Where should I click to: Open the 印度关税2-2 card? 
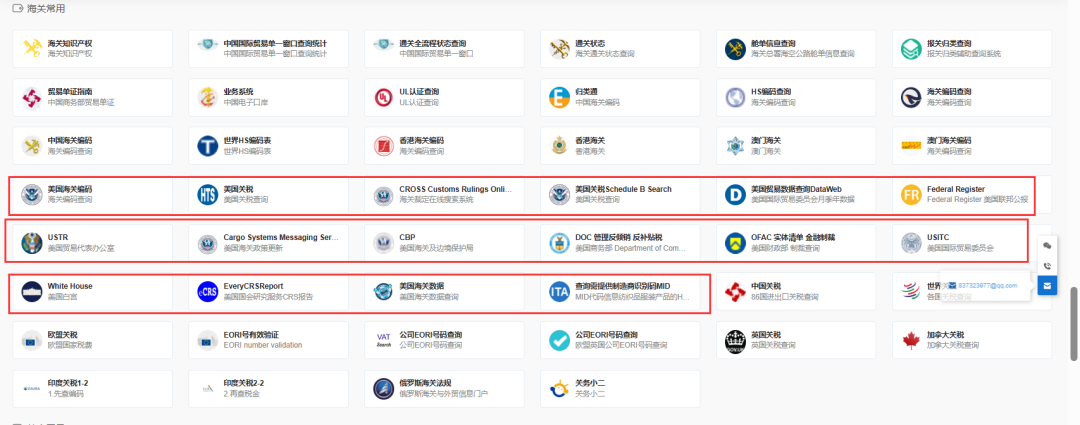click(269, 389)
